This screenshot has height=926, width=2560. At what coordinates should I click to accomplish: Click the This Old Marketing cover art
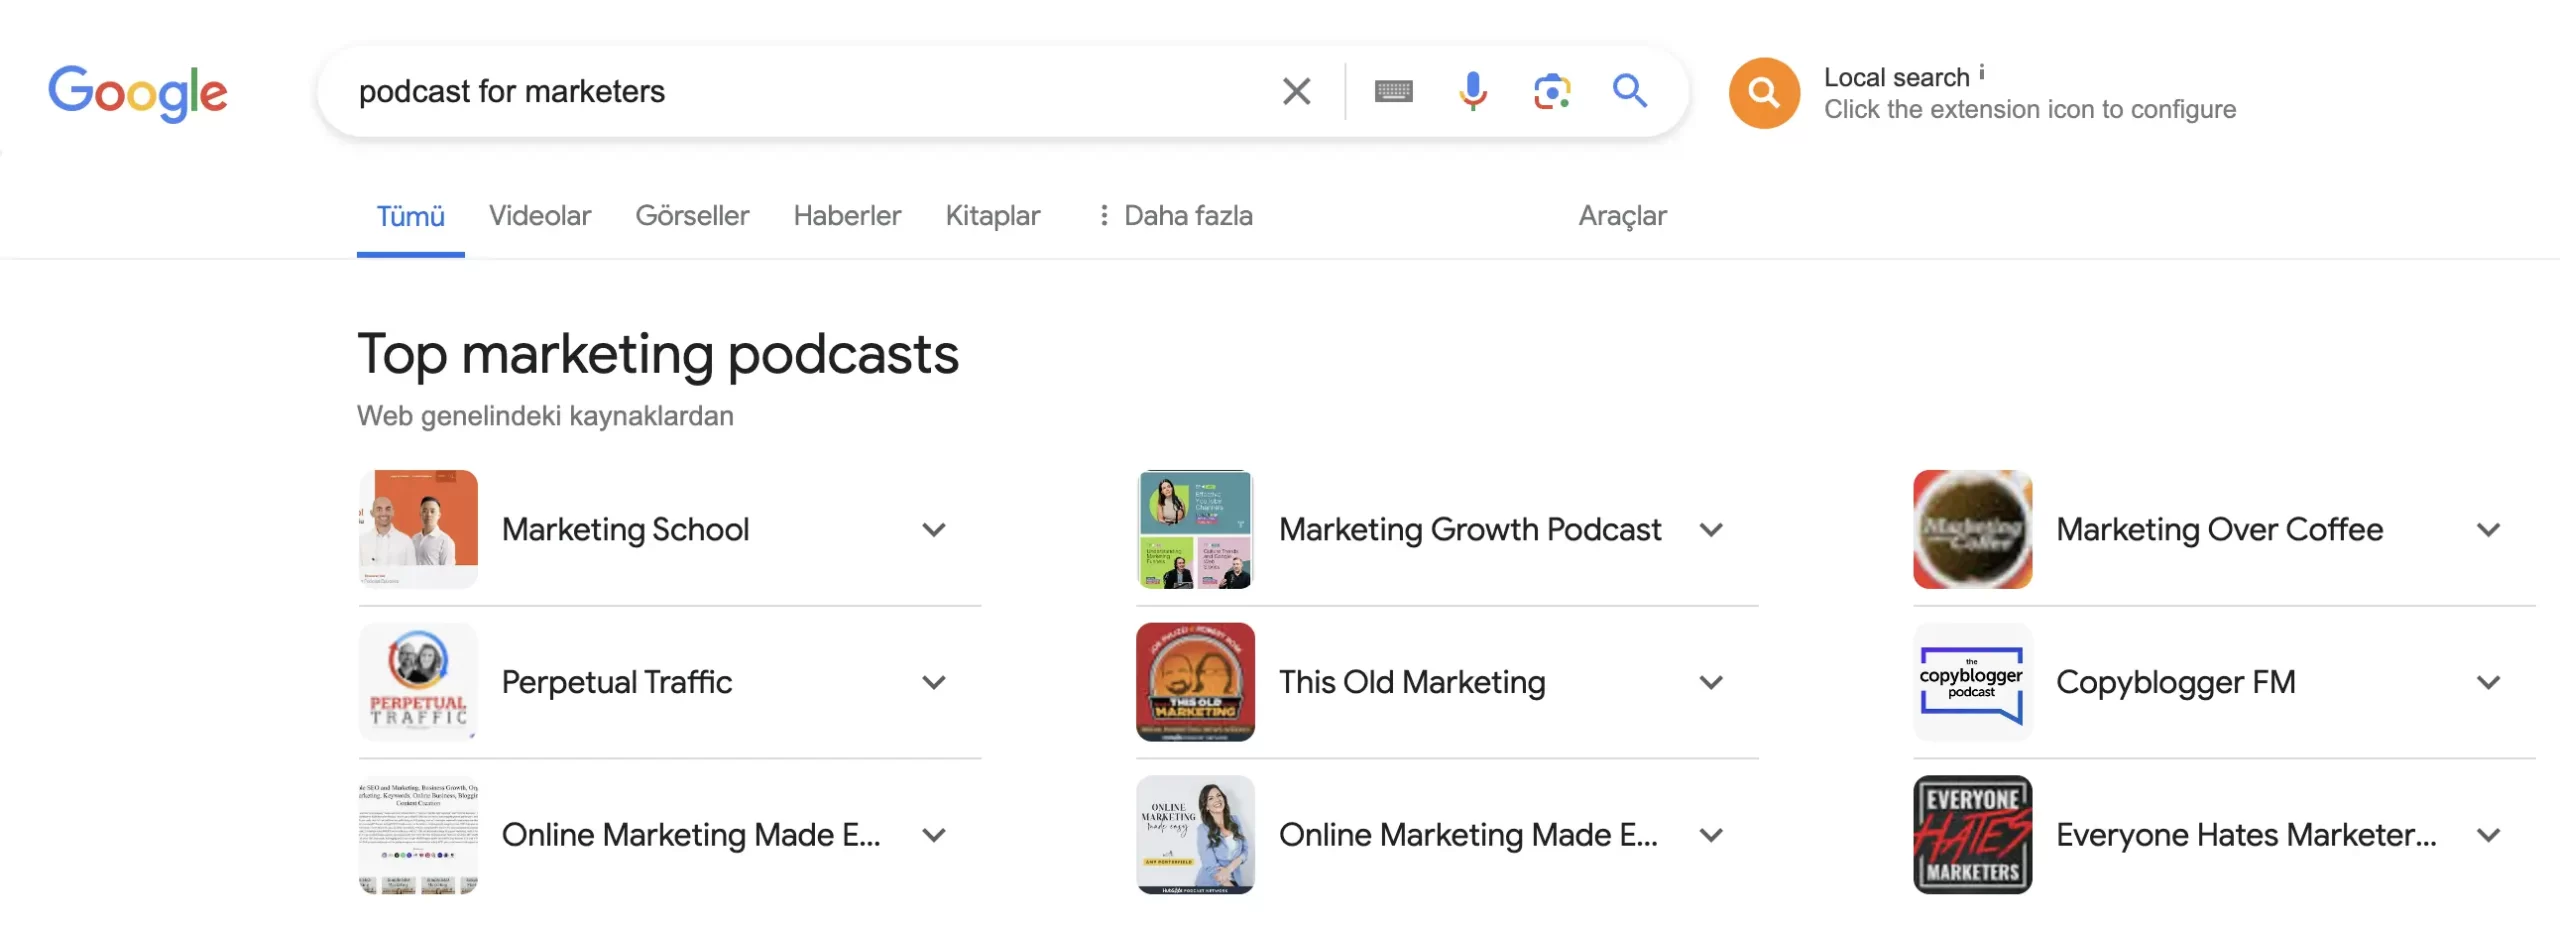coord(1195,682)
